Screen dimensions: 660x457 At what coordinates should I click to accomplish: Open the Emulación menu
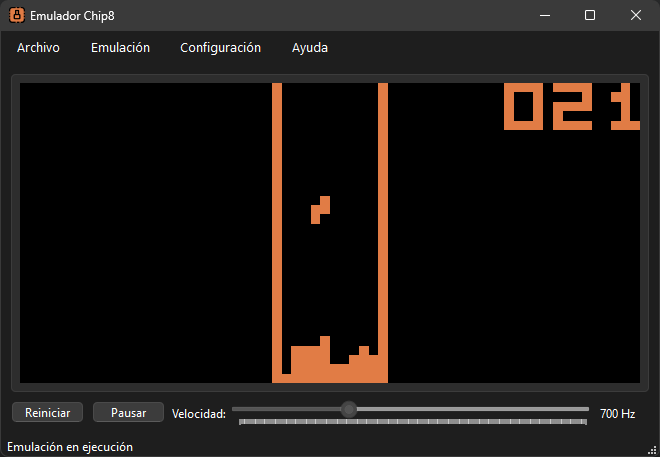pos(120,48)
